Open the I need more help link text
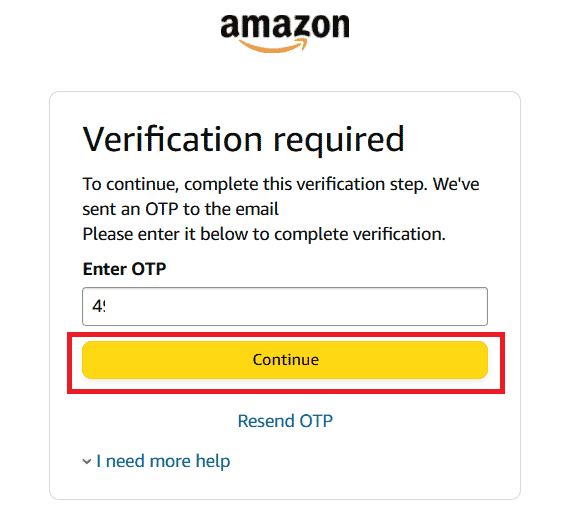Image resolution: width=582 pixels, height=527 pixels. [163, 461]
